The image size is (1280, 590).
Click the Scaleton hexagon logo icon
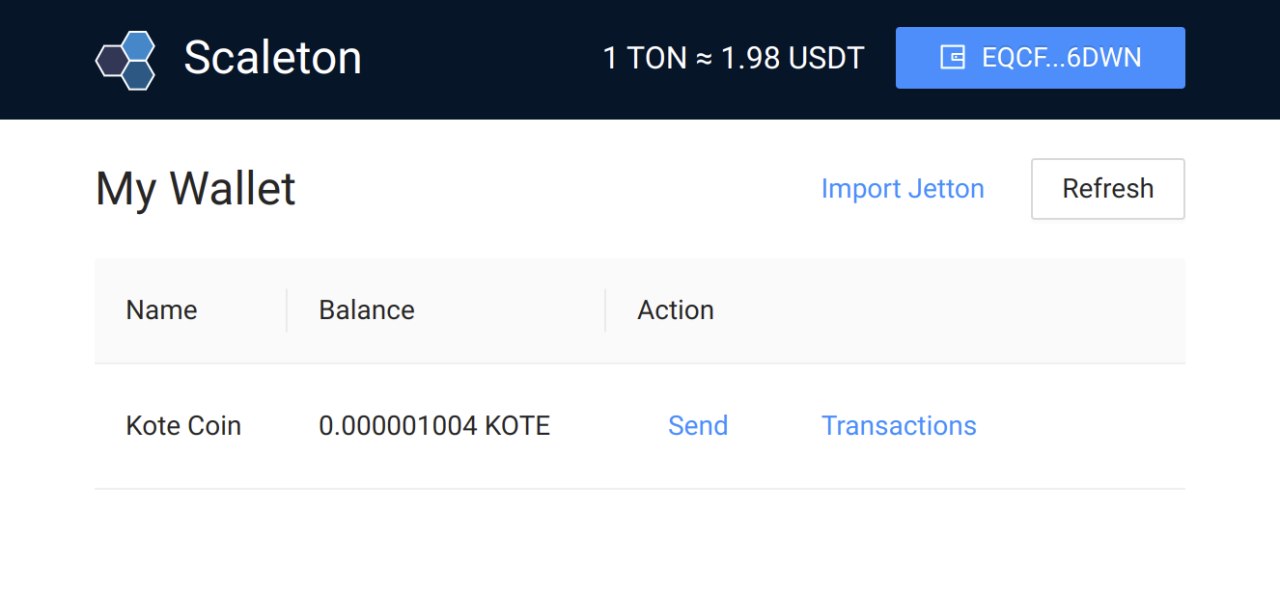[x=126, y=60]
